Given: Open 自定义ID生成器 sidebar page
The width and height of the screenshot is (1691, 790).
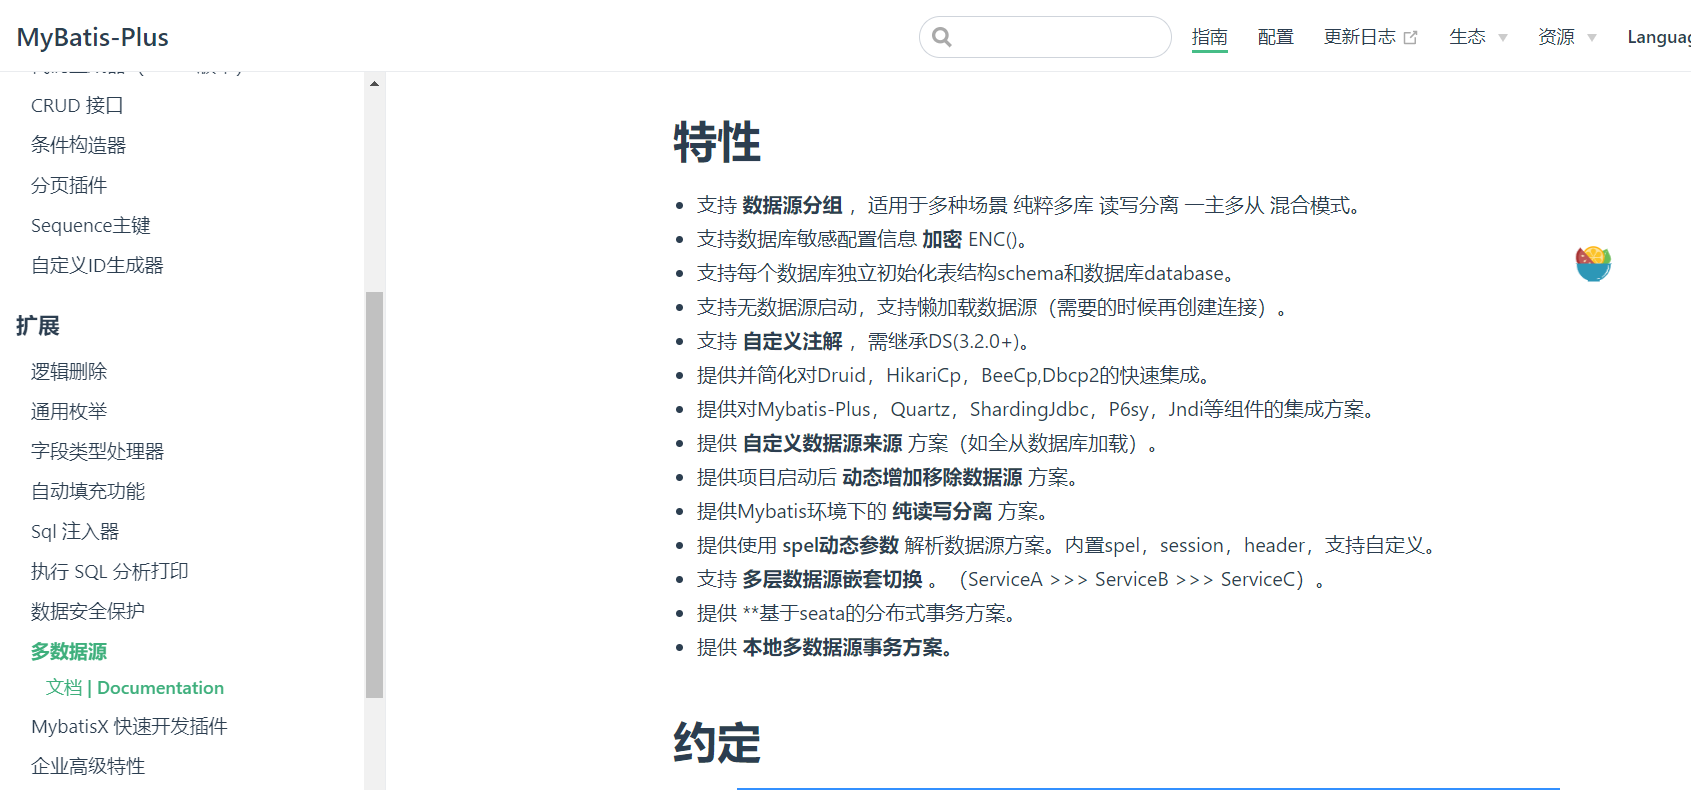Looking at the screenshot, I should [x=97, y=265].
